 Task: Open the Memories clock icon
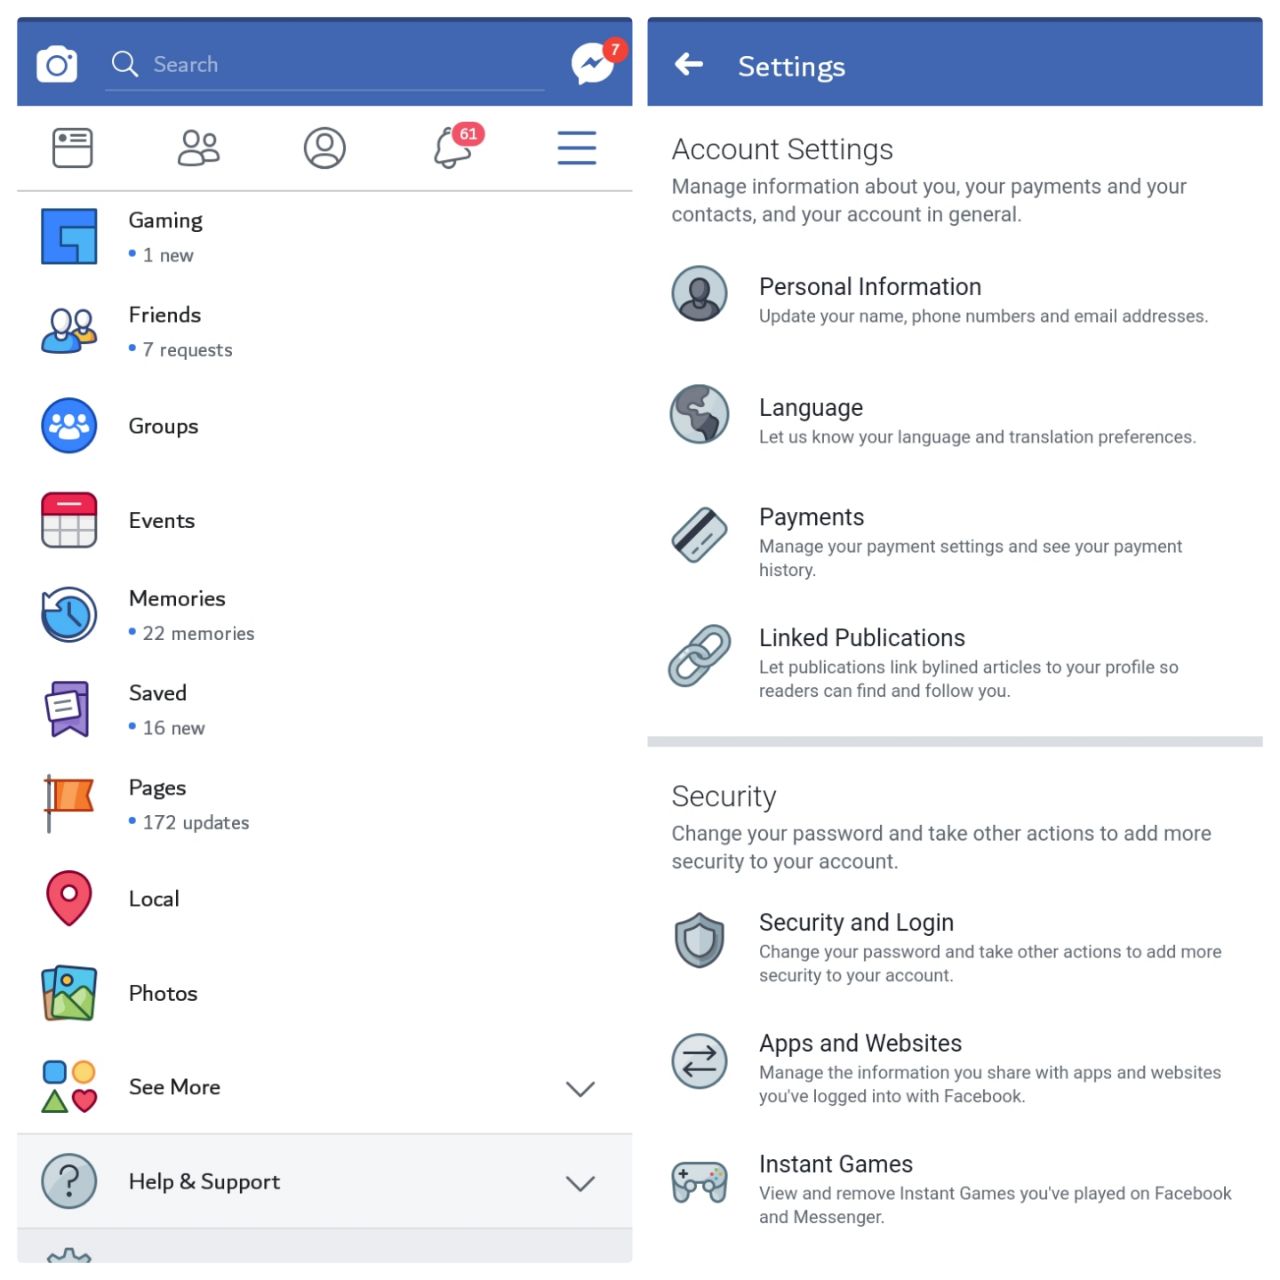pos(69,614)
